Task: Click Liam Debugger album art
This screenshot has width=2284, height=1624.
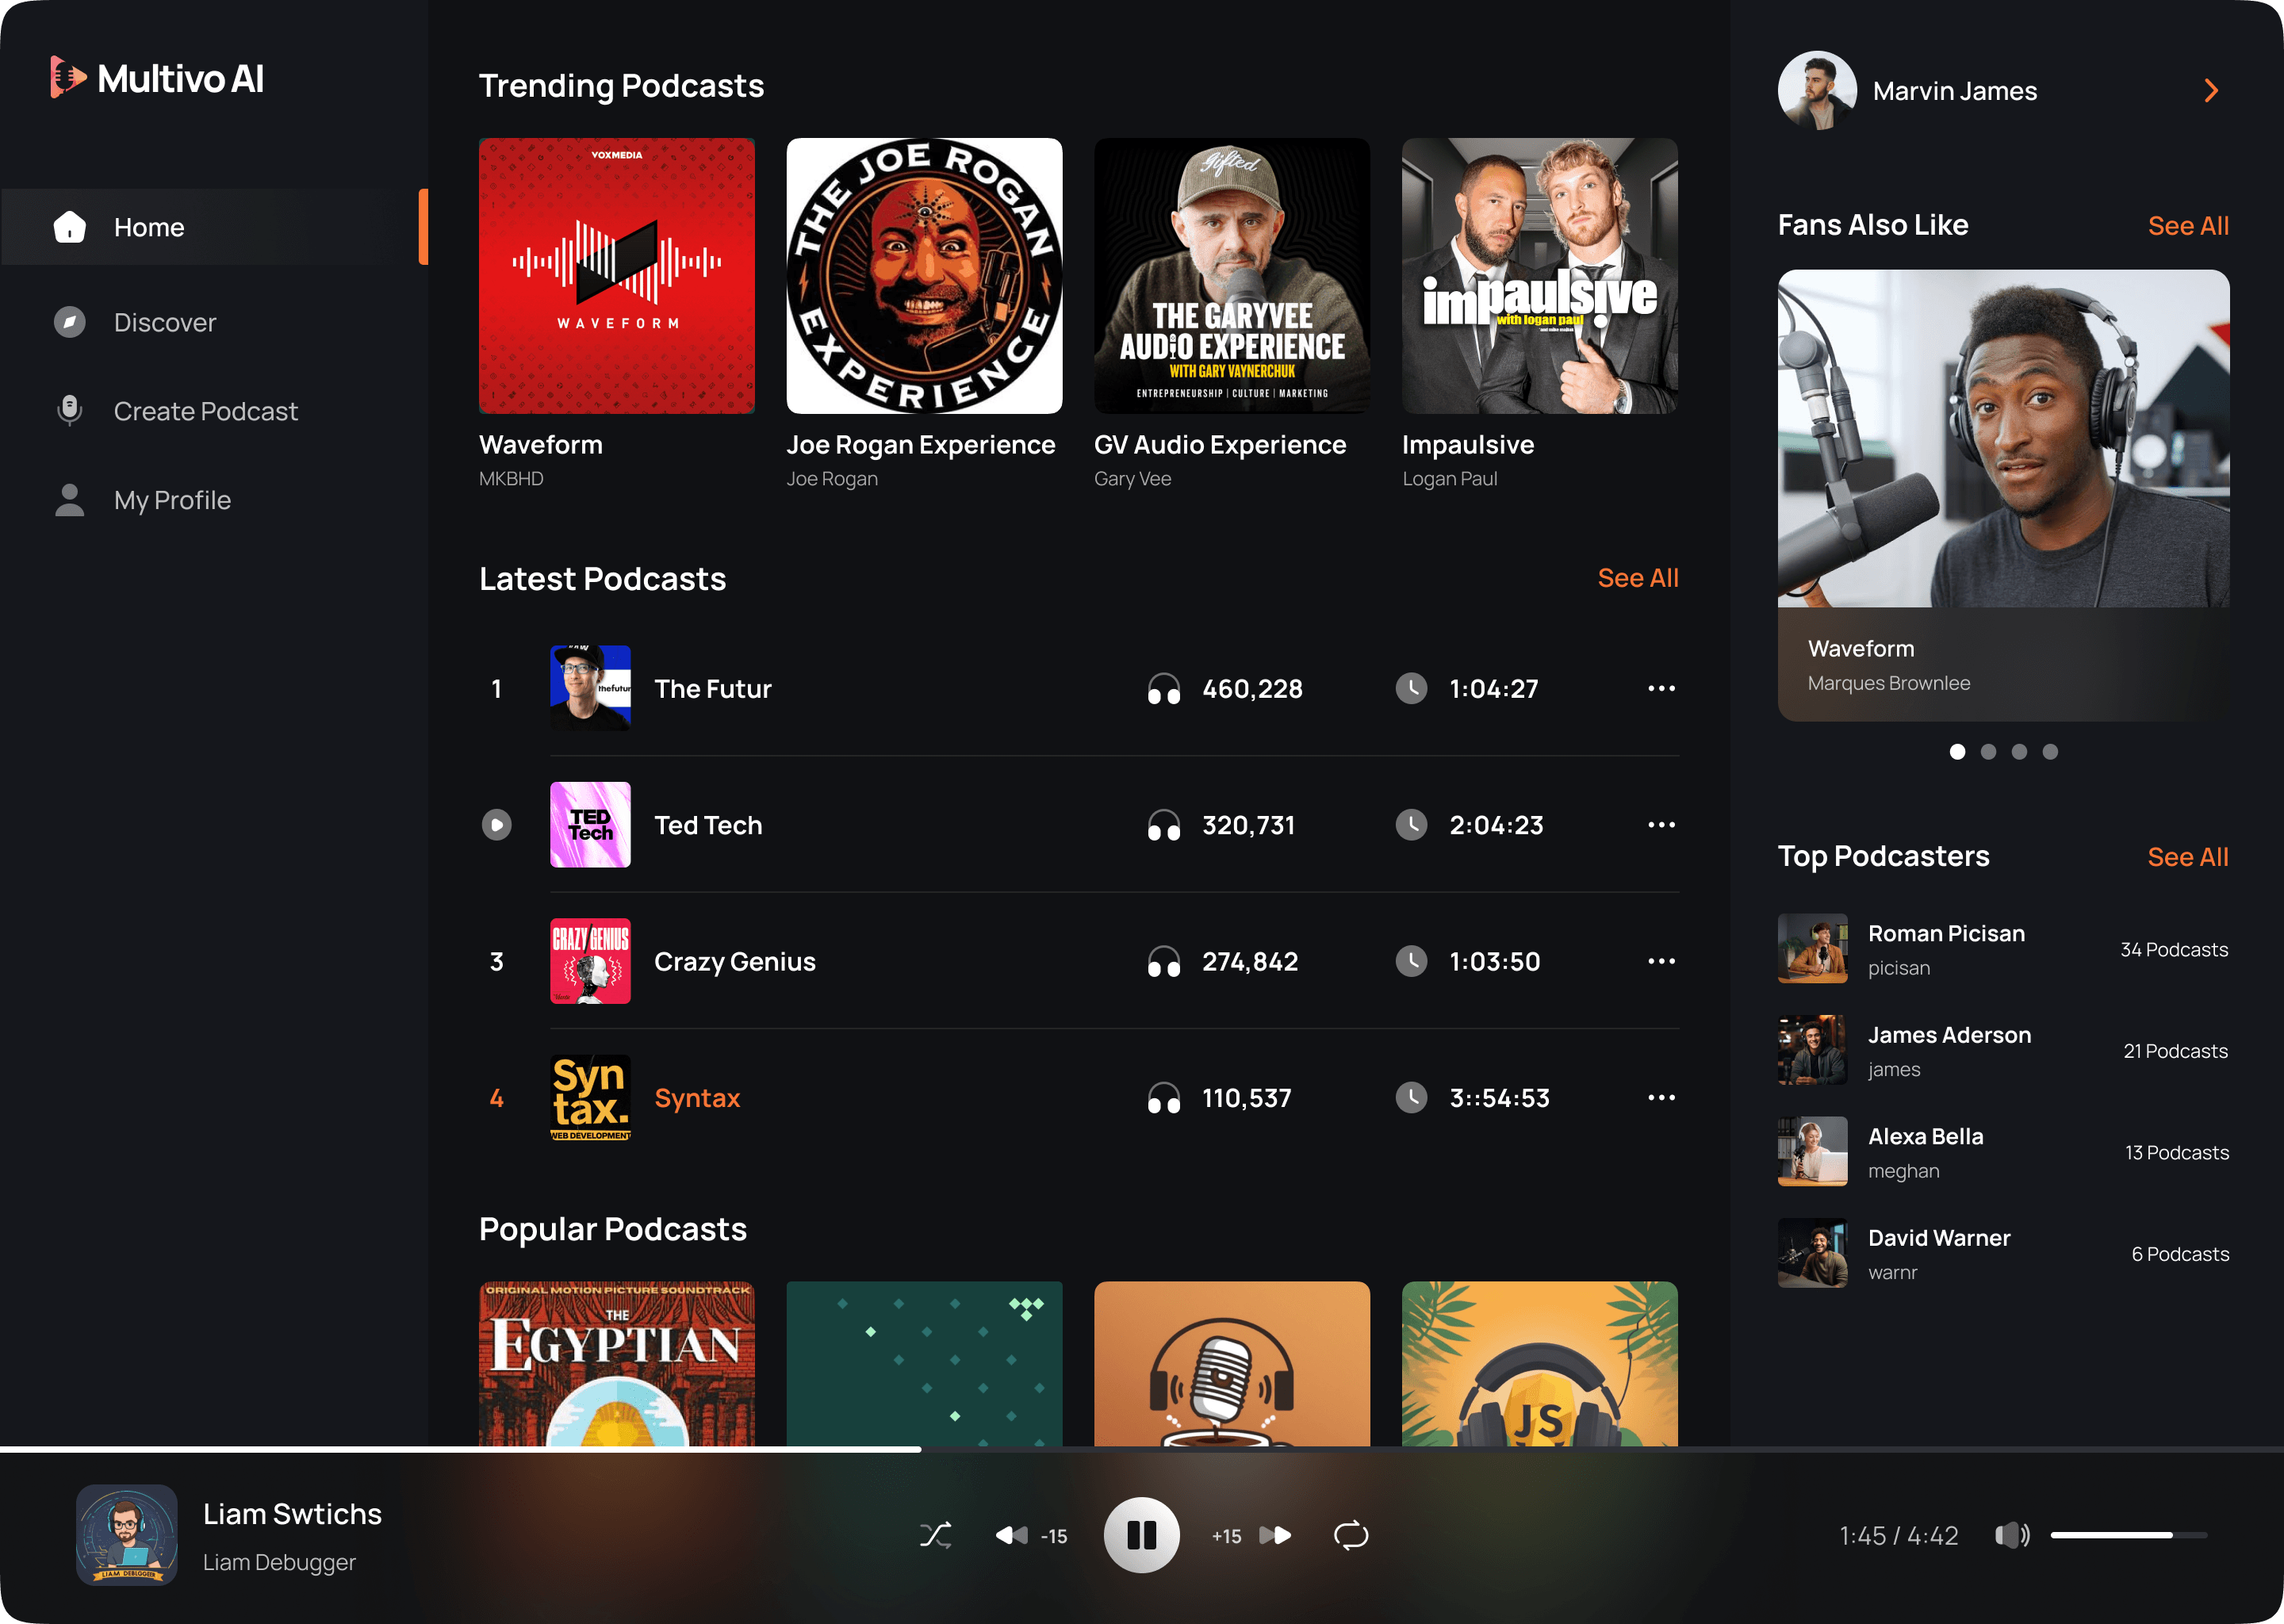Action: point(127,1535)
